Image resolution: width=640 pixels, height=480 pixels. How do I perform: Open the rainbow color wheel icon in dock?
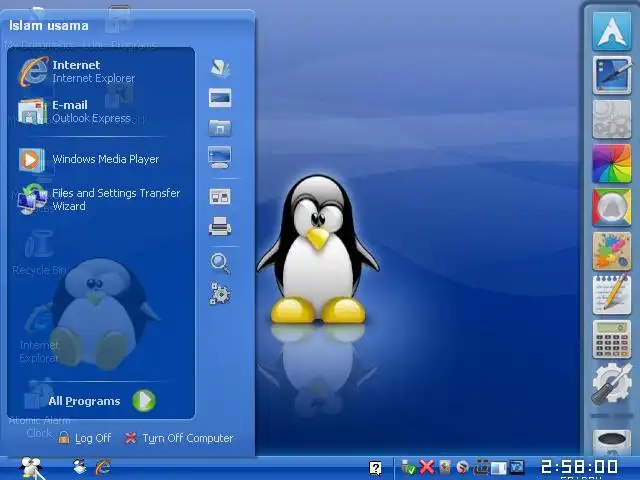[x=611, y=164]
